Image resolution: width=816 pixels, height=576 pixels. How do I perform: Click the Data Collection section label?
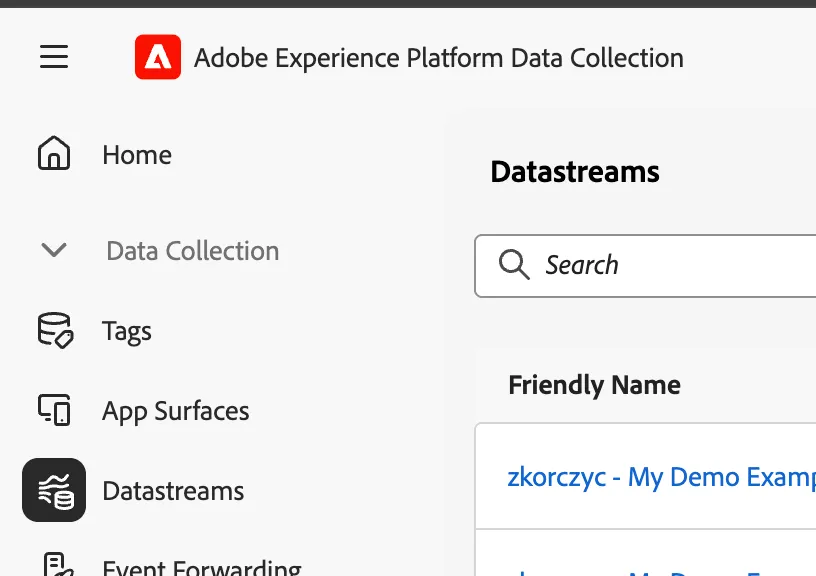pos(193,251)
